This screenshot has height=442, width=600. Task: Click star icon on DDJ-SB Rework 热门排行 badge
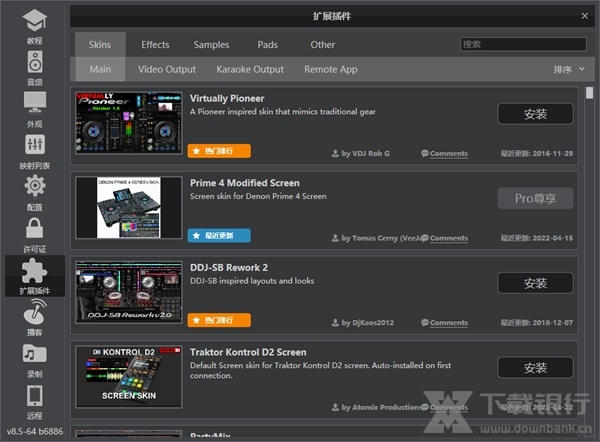(x=196, y=320)
